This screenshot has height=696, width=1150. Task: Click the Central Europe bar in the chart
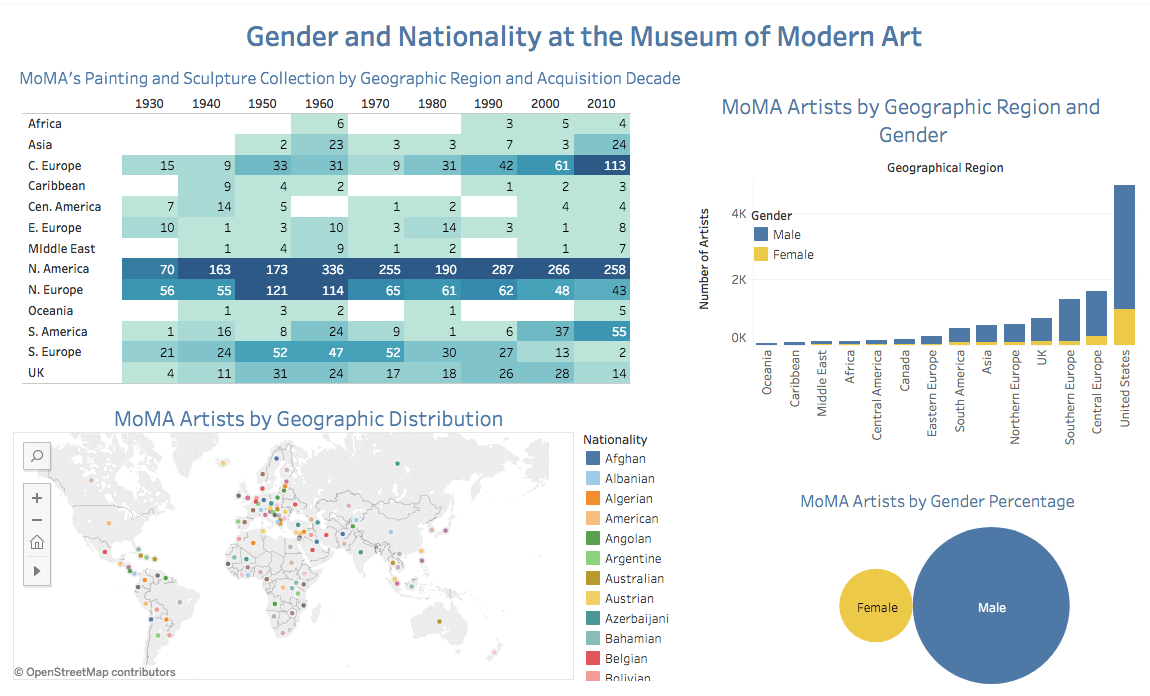[1096, 315]
